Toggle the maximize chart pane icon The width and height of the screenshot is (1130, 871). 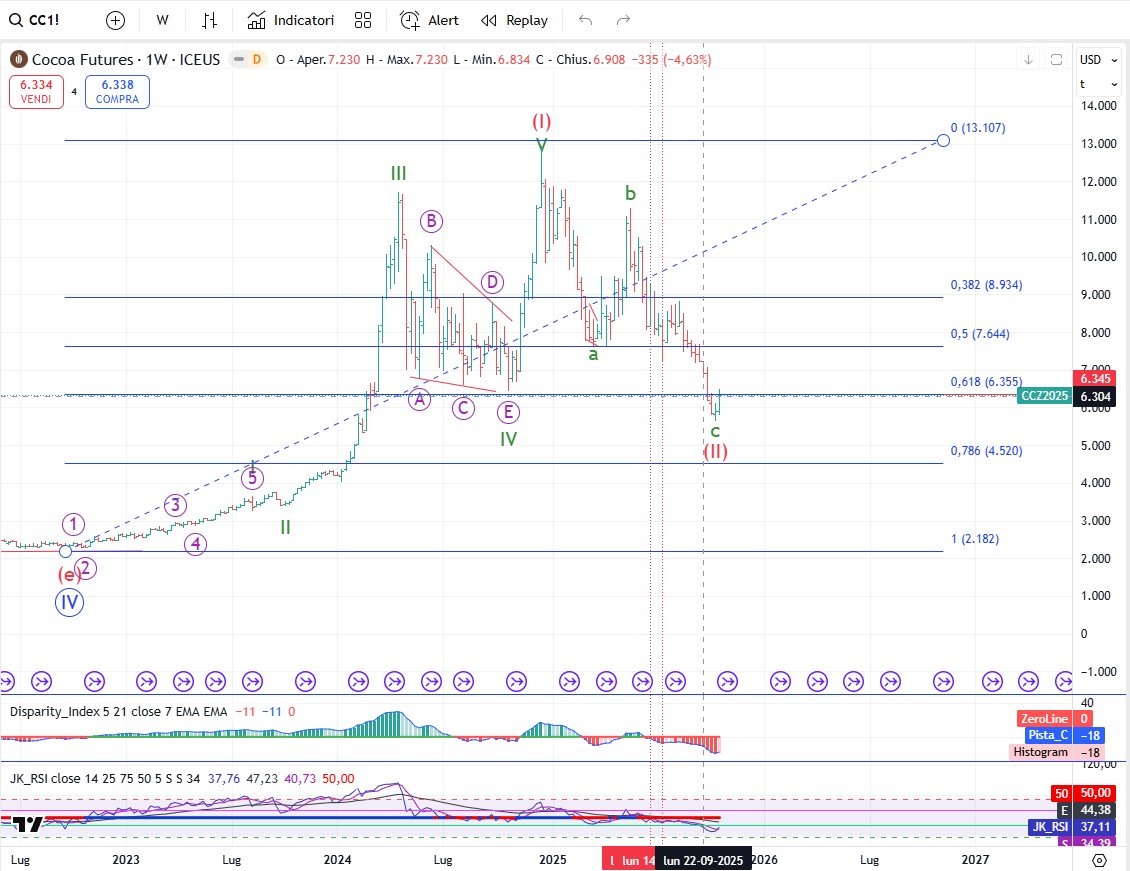[1056, 60]
